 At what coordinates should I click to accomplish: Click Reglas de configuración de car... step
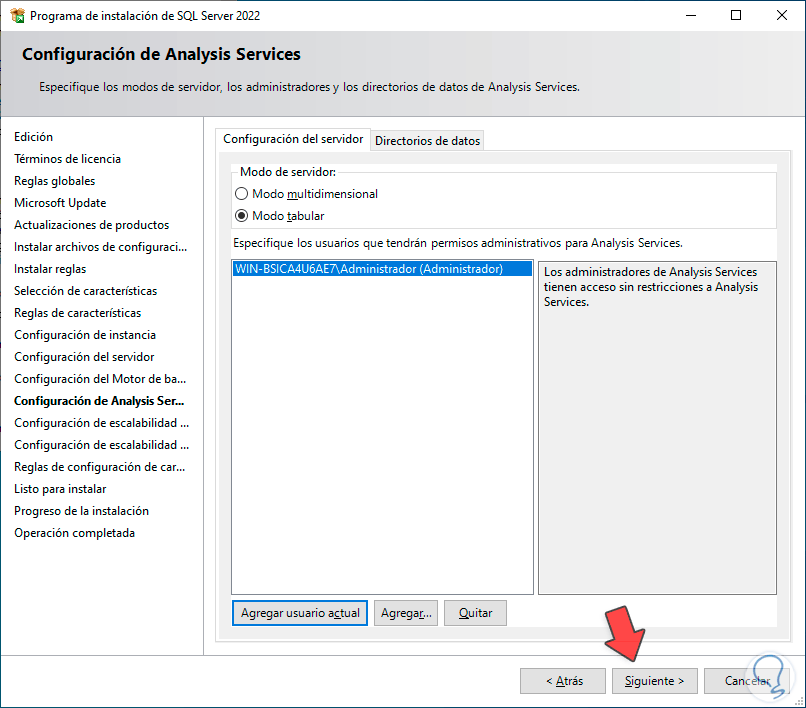tap(100, 467)
